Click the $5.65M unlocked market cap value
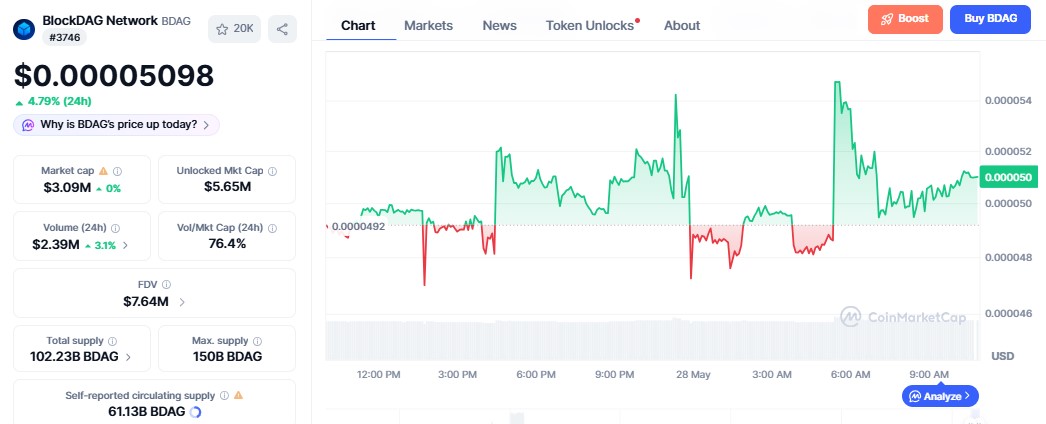Viewport: 1046px width, 424px height. pos(227,187)
